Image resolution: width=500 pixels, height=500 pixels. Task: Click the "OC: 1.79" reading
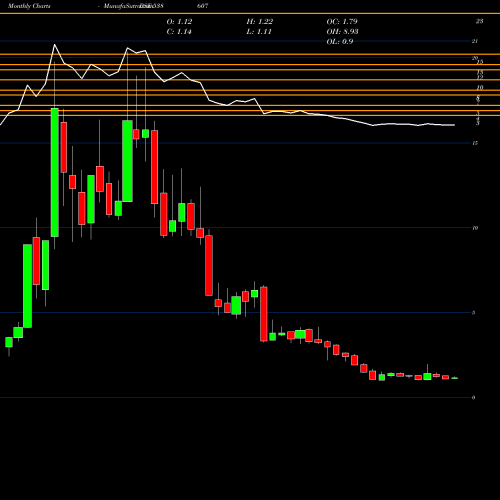click(x=342, y=21)
